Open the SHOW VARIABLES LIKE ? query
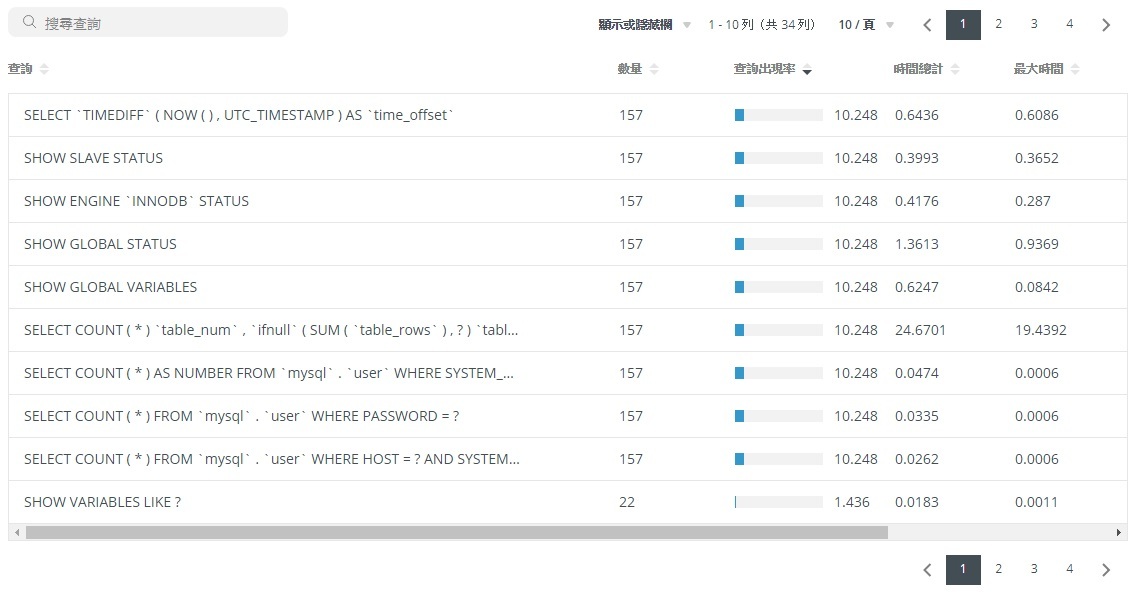 coord(102,502)
